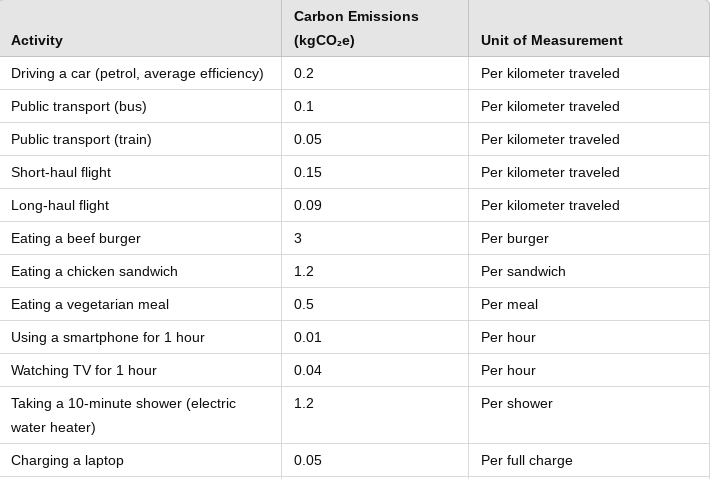Click 'Using a smartphone for 1 hour'

click(x=108, y=337)
